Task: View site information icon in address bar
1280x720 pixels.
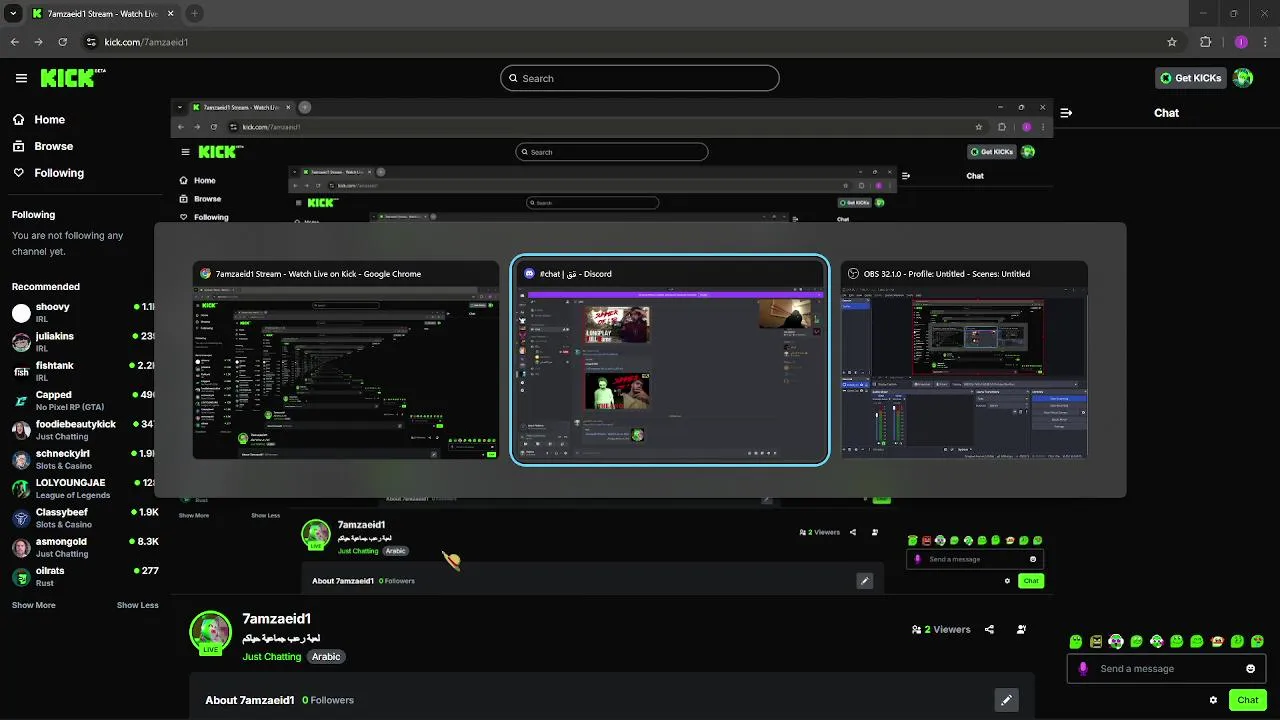Action: coord(91,42)
